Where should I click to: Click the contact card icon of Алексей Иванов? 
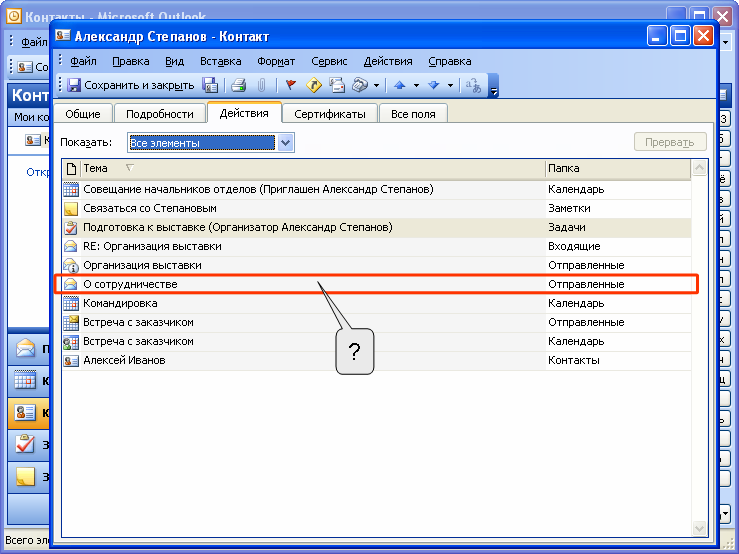(71, 361)
